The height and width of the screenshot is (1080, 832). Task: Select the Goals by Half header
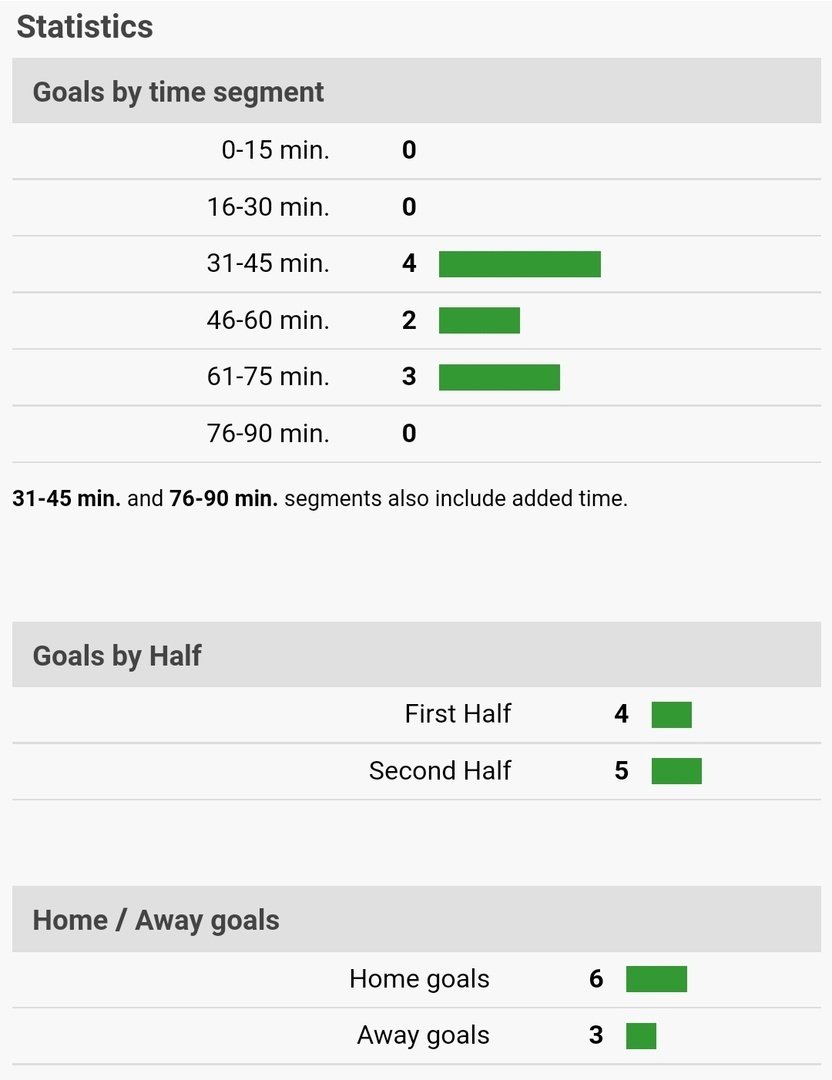117,656
